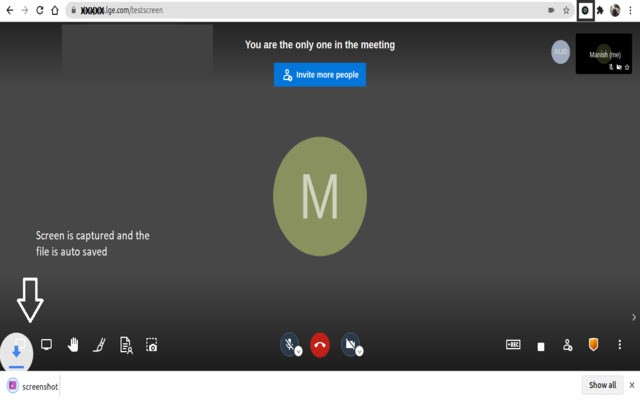Open the participants panel icon
This screenshot has height=400, width=640.
click(x=568, y=345)
